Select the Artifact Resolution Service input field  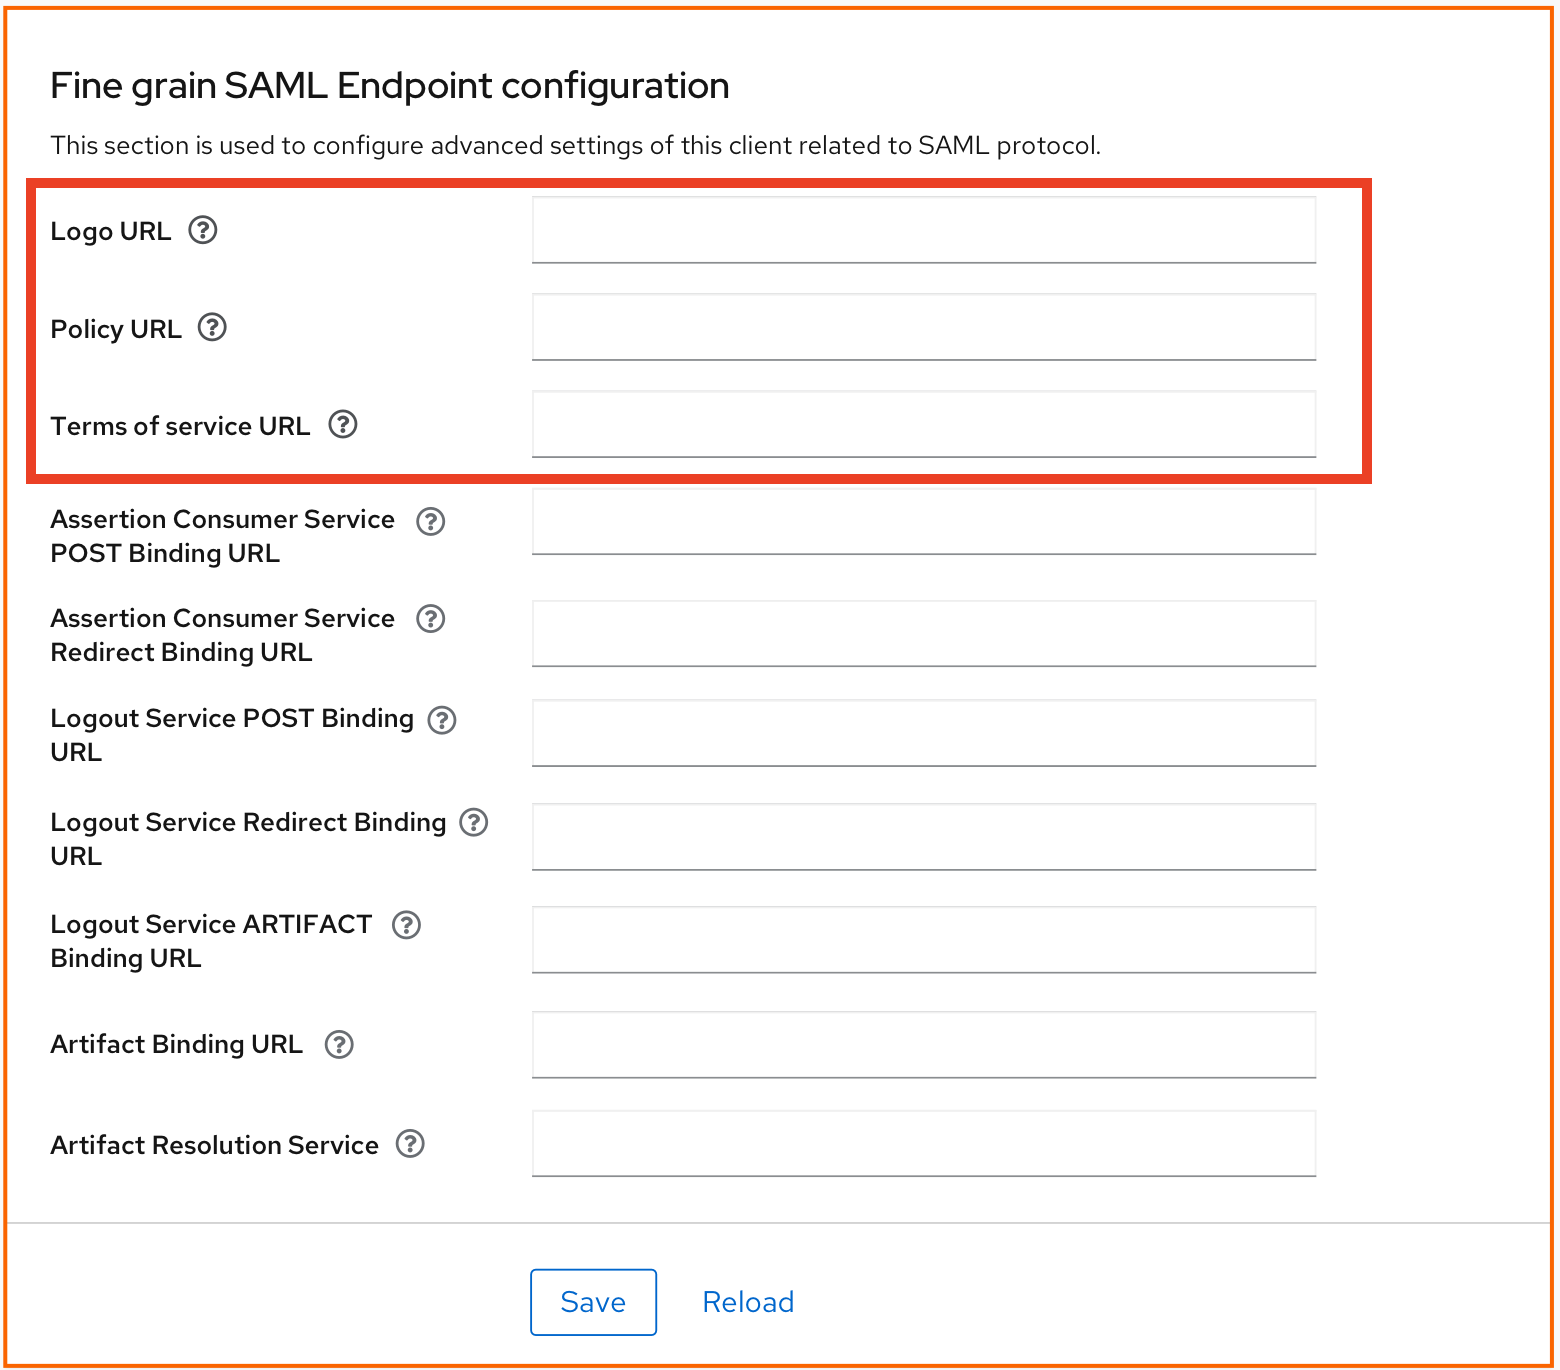click(923, 1142)
